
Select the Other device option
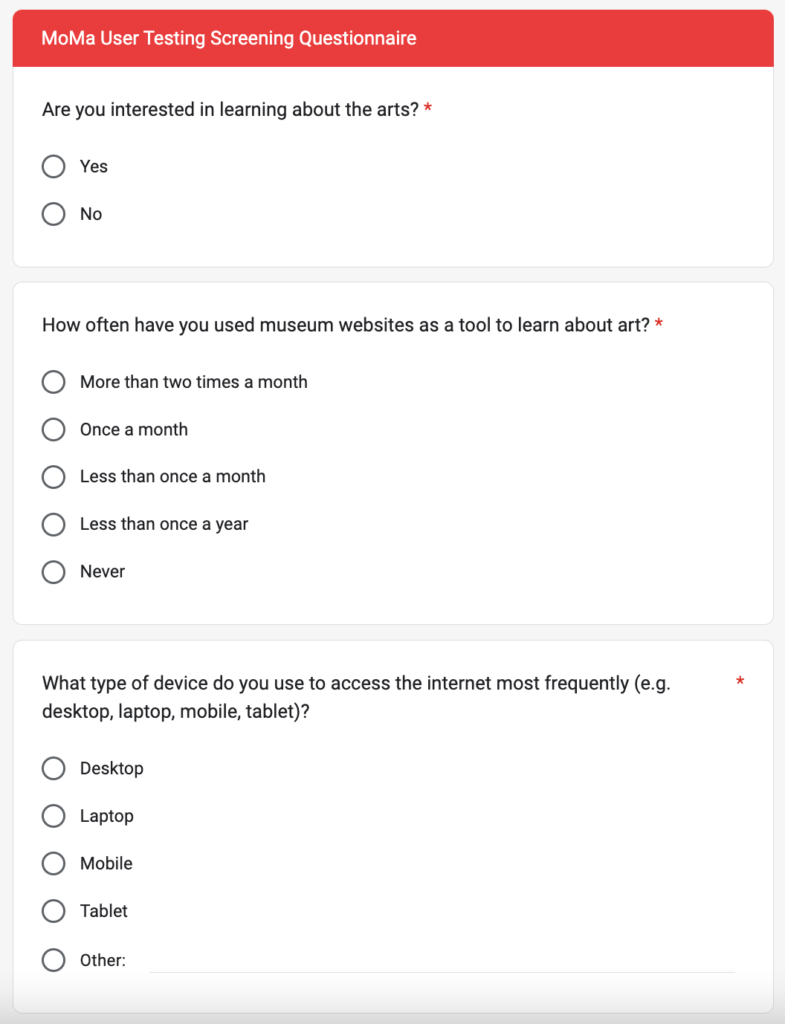[54, 960]
